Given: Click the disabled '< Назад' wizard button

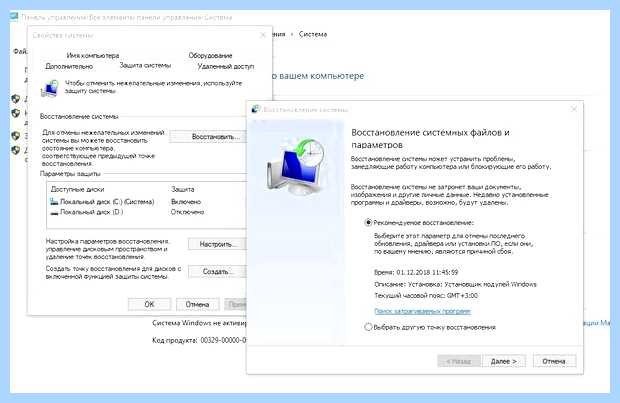Looking at the screenshot, I should tap(459, 361).
